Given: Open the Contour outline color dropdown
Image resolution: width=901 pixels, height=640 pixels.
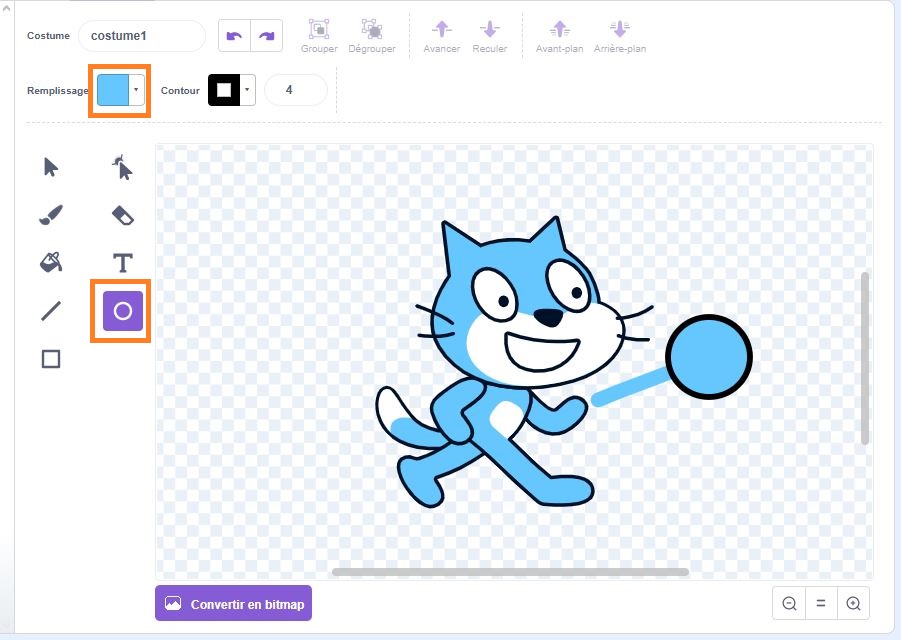Looking at the screenshot, I should click(x=247, y=90).
